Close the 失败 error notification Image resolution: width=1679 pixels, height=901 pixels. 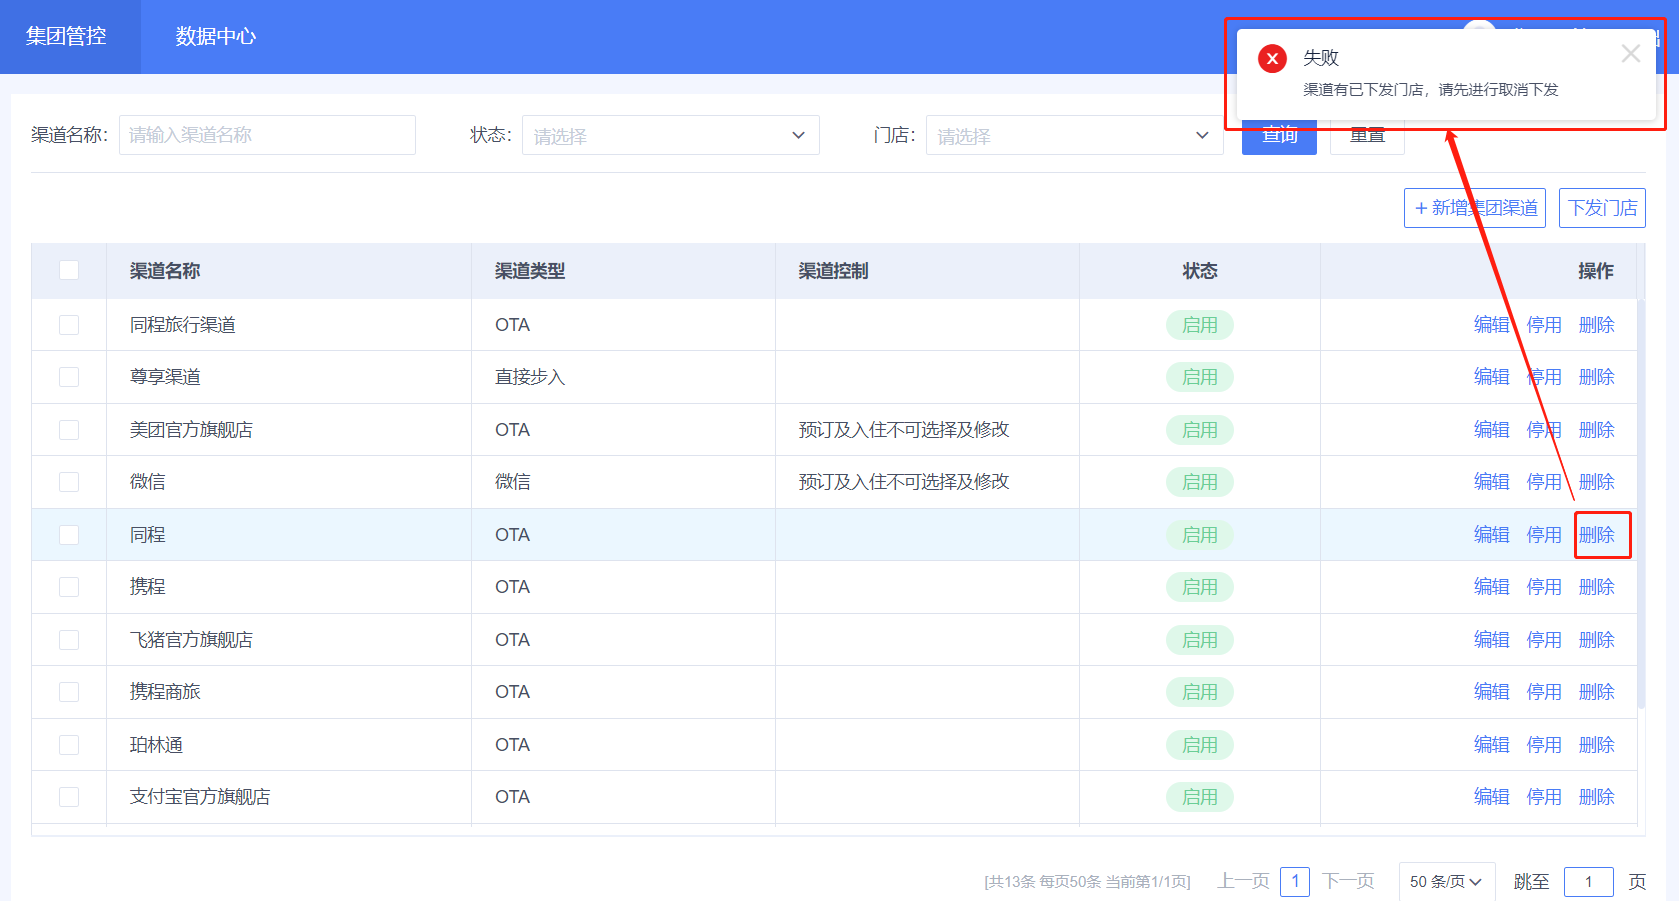(1630, 54)
